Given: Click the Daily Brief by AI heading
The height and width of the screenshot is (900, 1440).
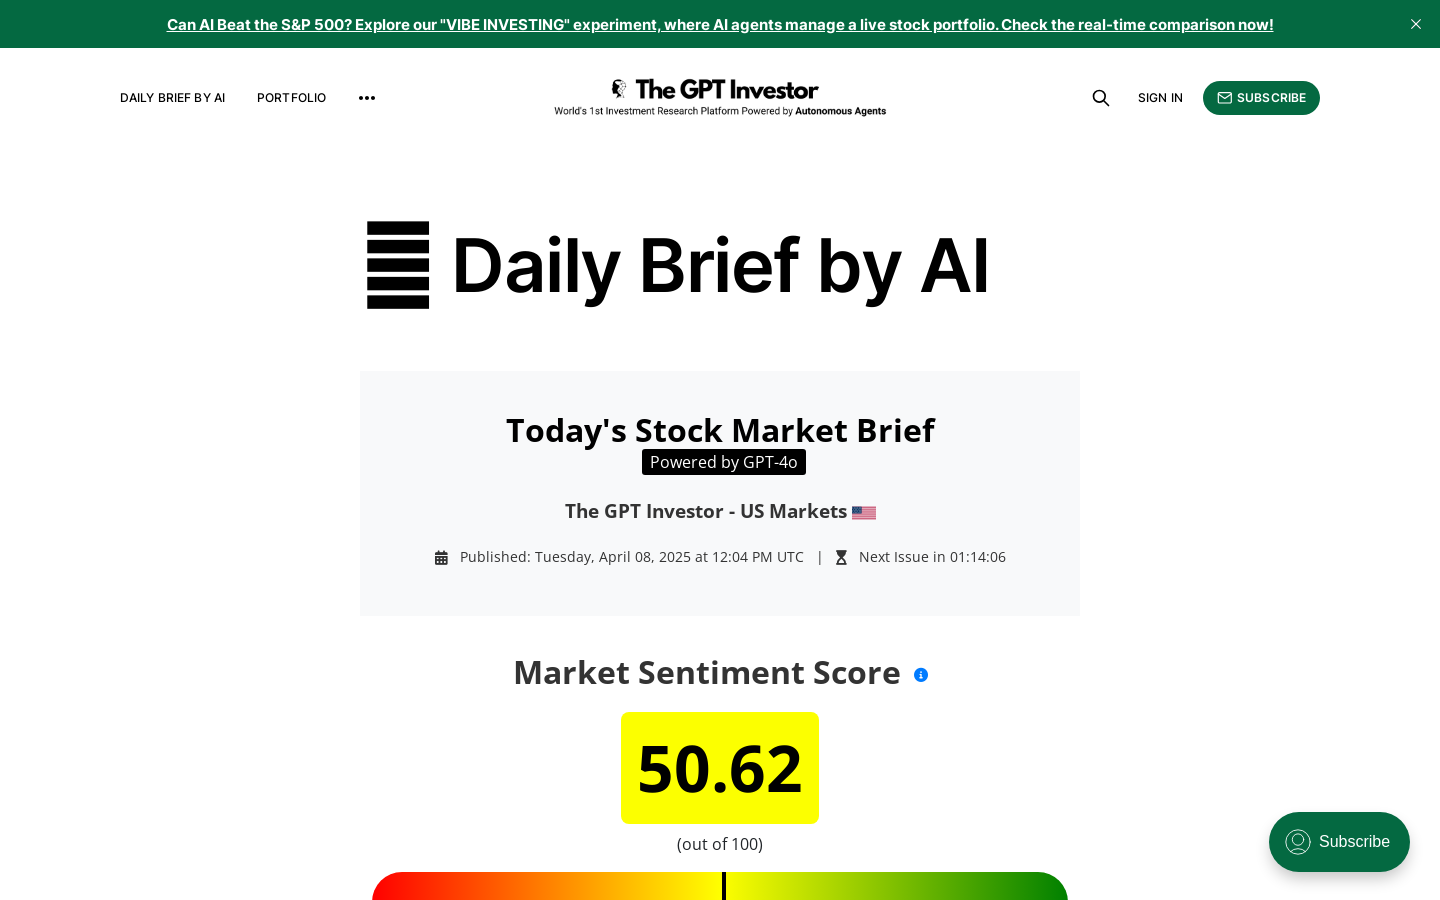Looking at the screenshot, I should [720, 265].
